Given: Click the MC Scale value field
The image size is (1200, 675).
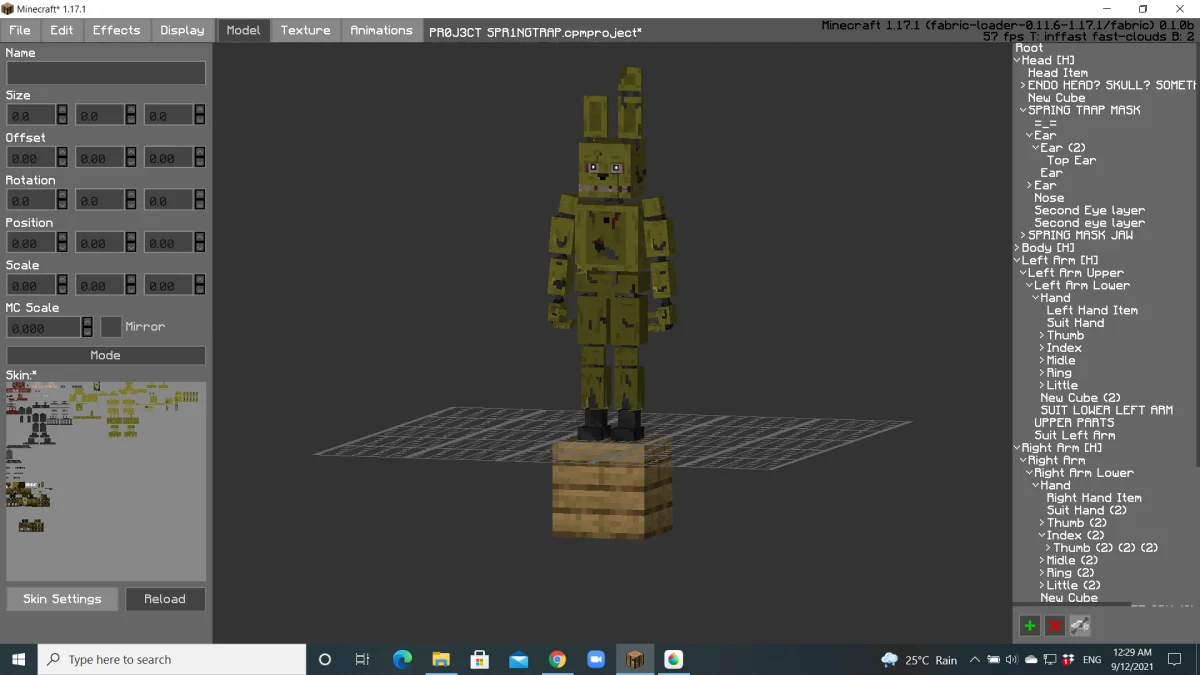Looking at the screenshot, I should coord(43,327).
